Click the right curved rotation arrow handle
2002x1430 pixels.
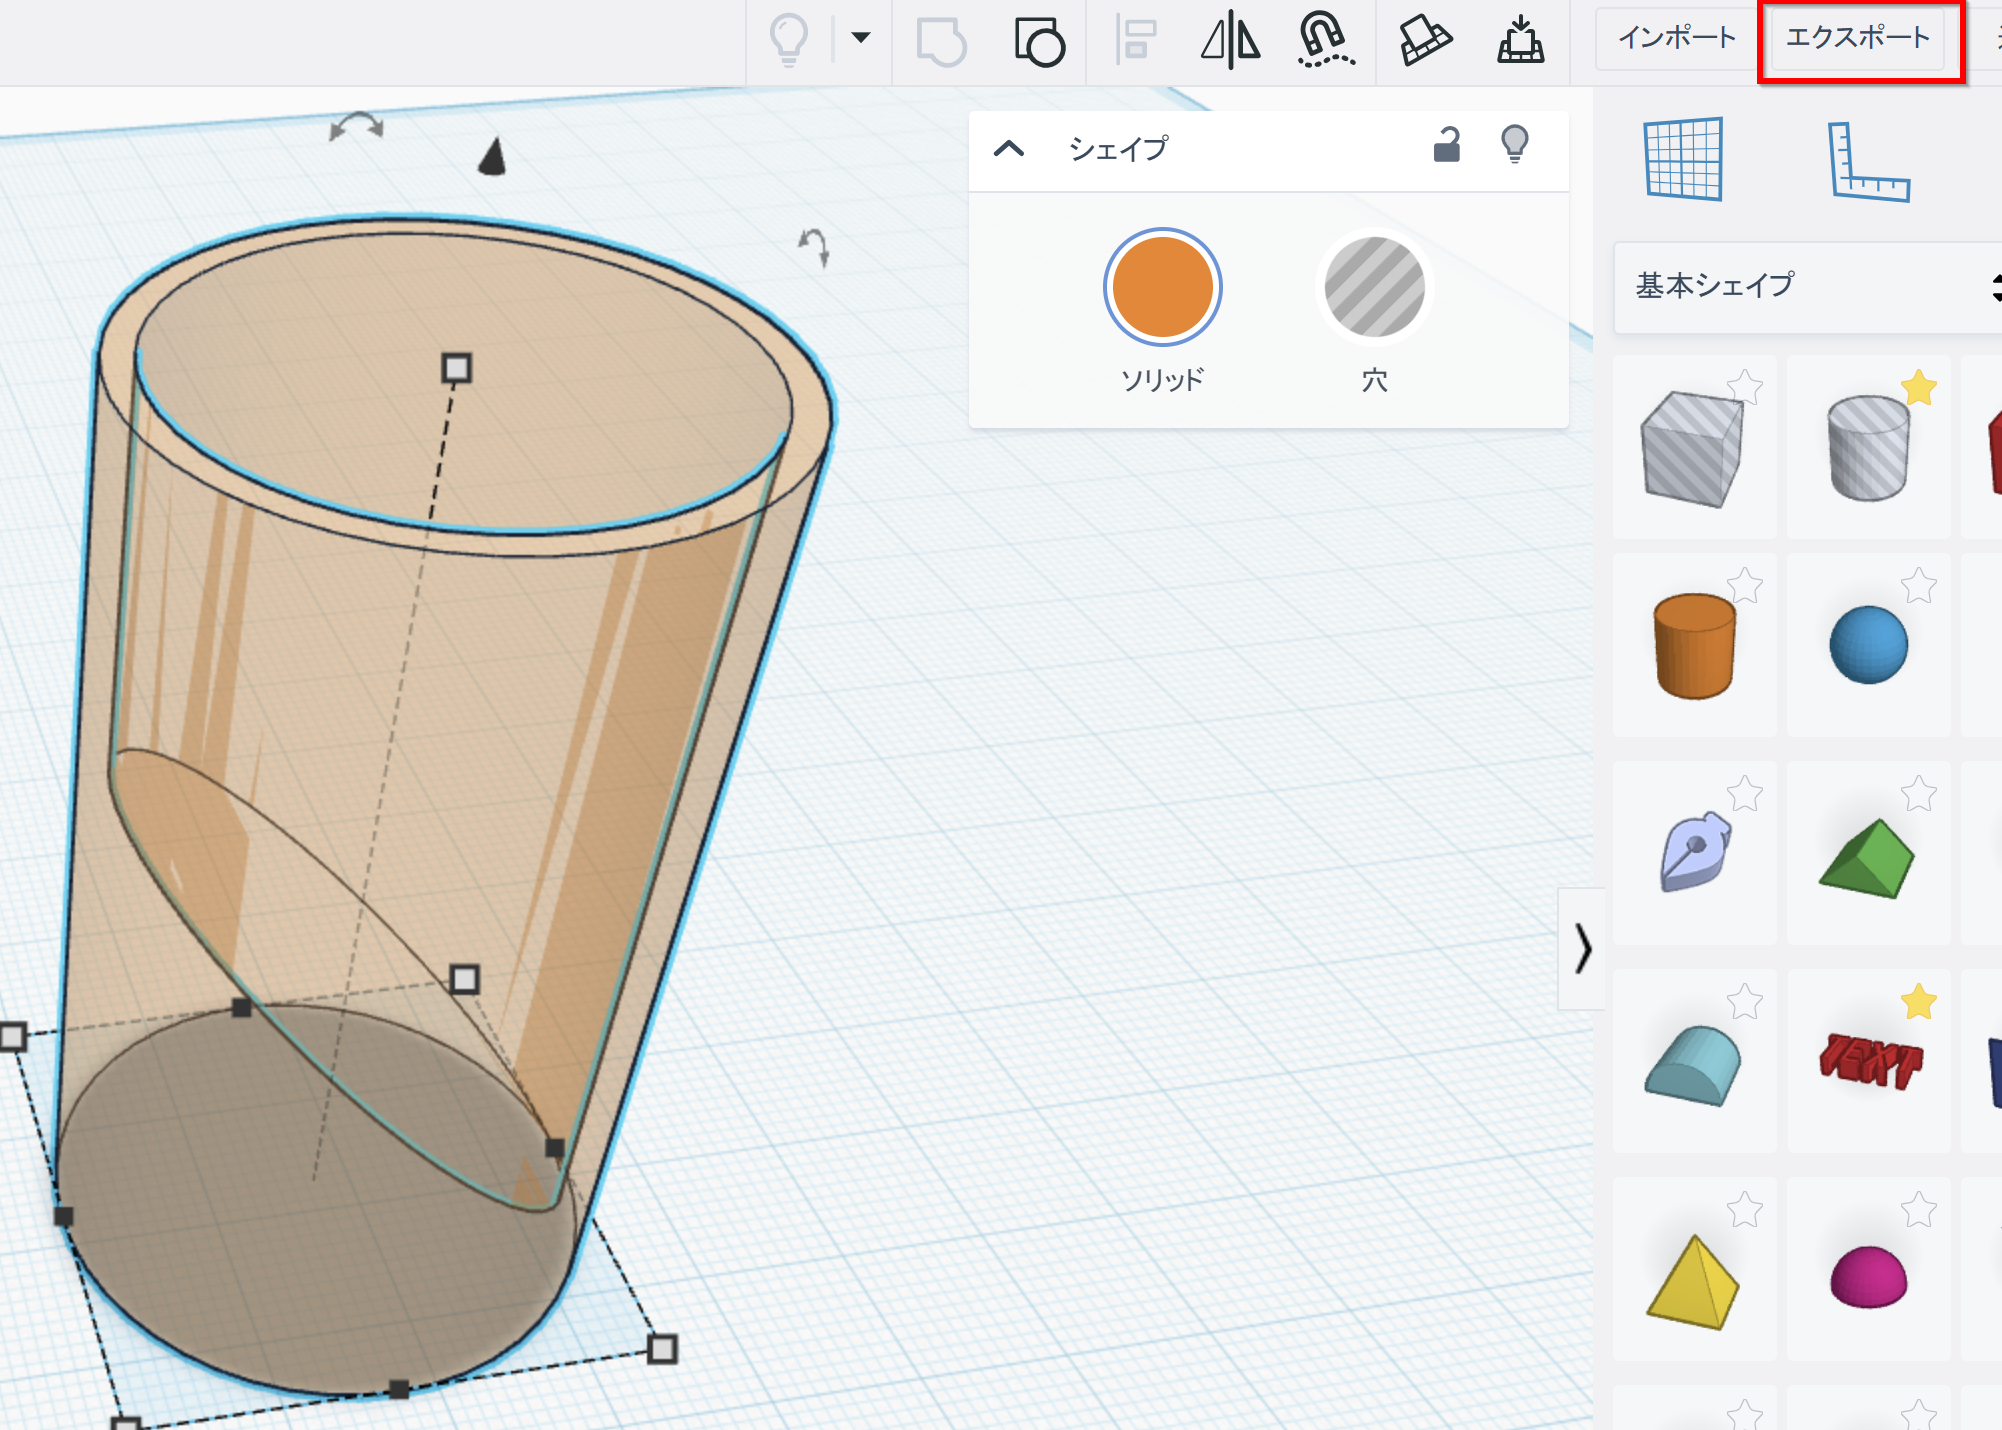pos(814,247)
